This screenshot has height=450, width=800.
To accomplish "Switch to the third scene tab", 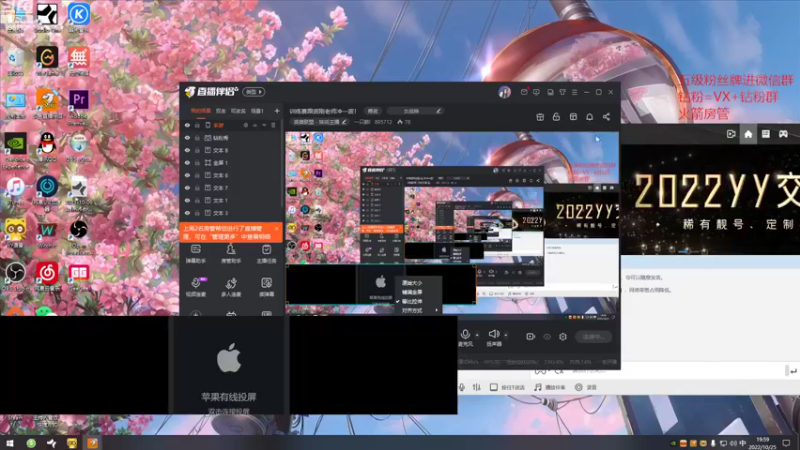I will pyautogui.click(x=238, y=111).
